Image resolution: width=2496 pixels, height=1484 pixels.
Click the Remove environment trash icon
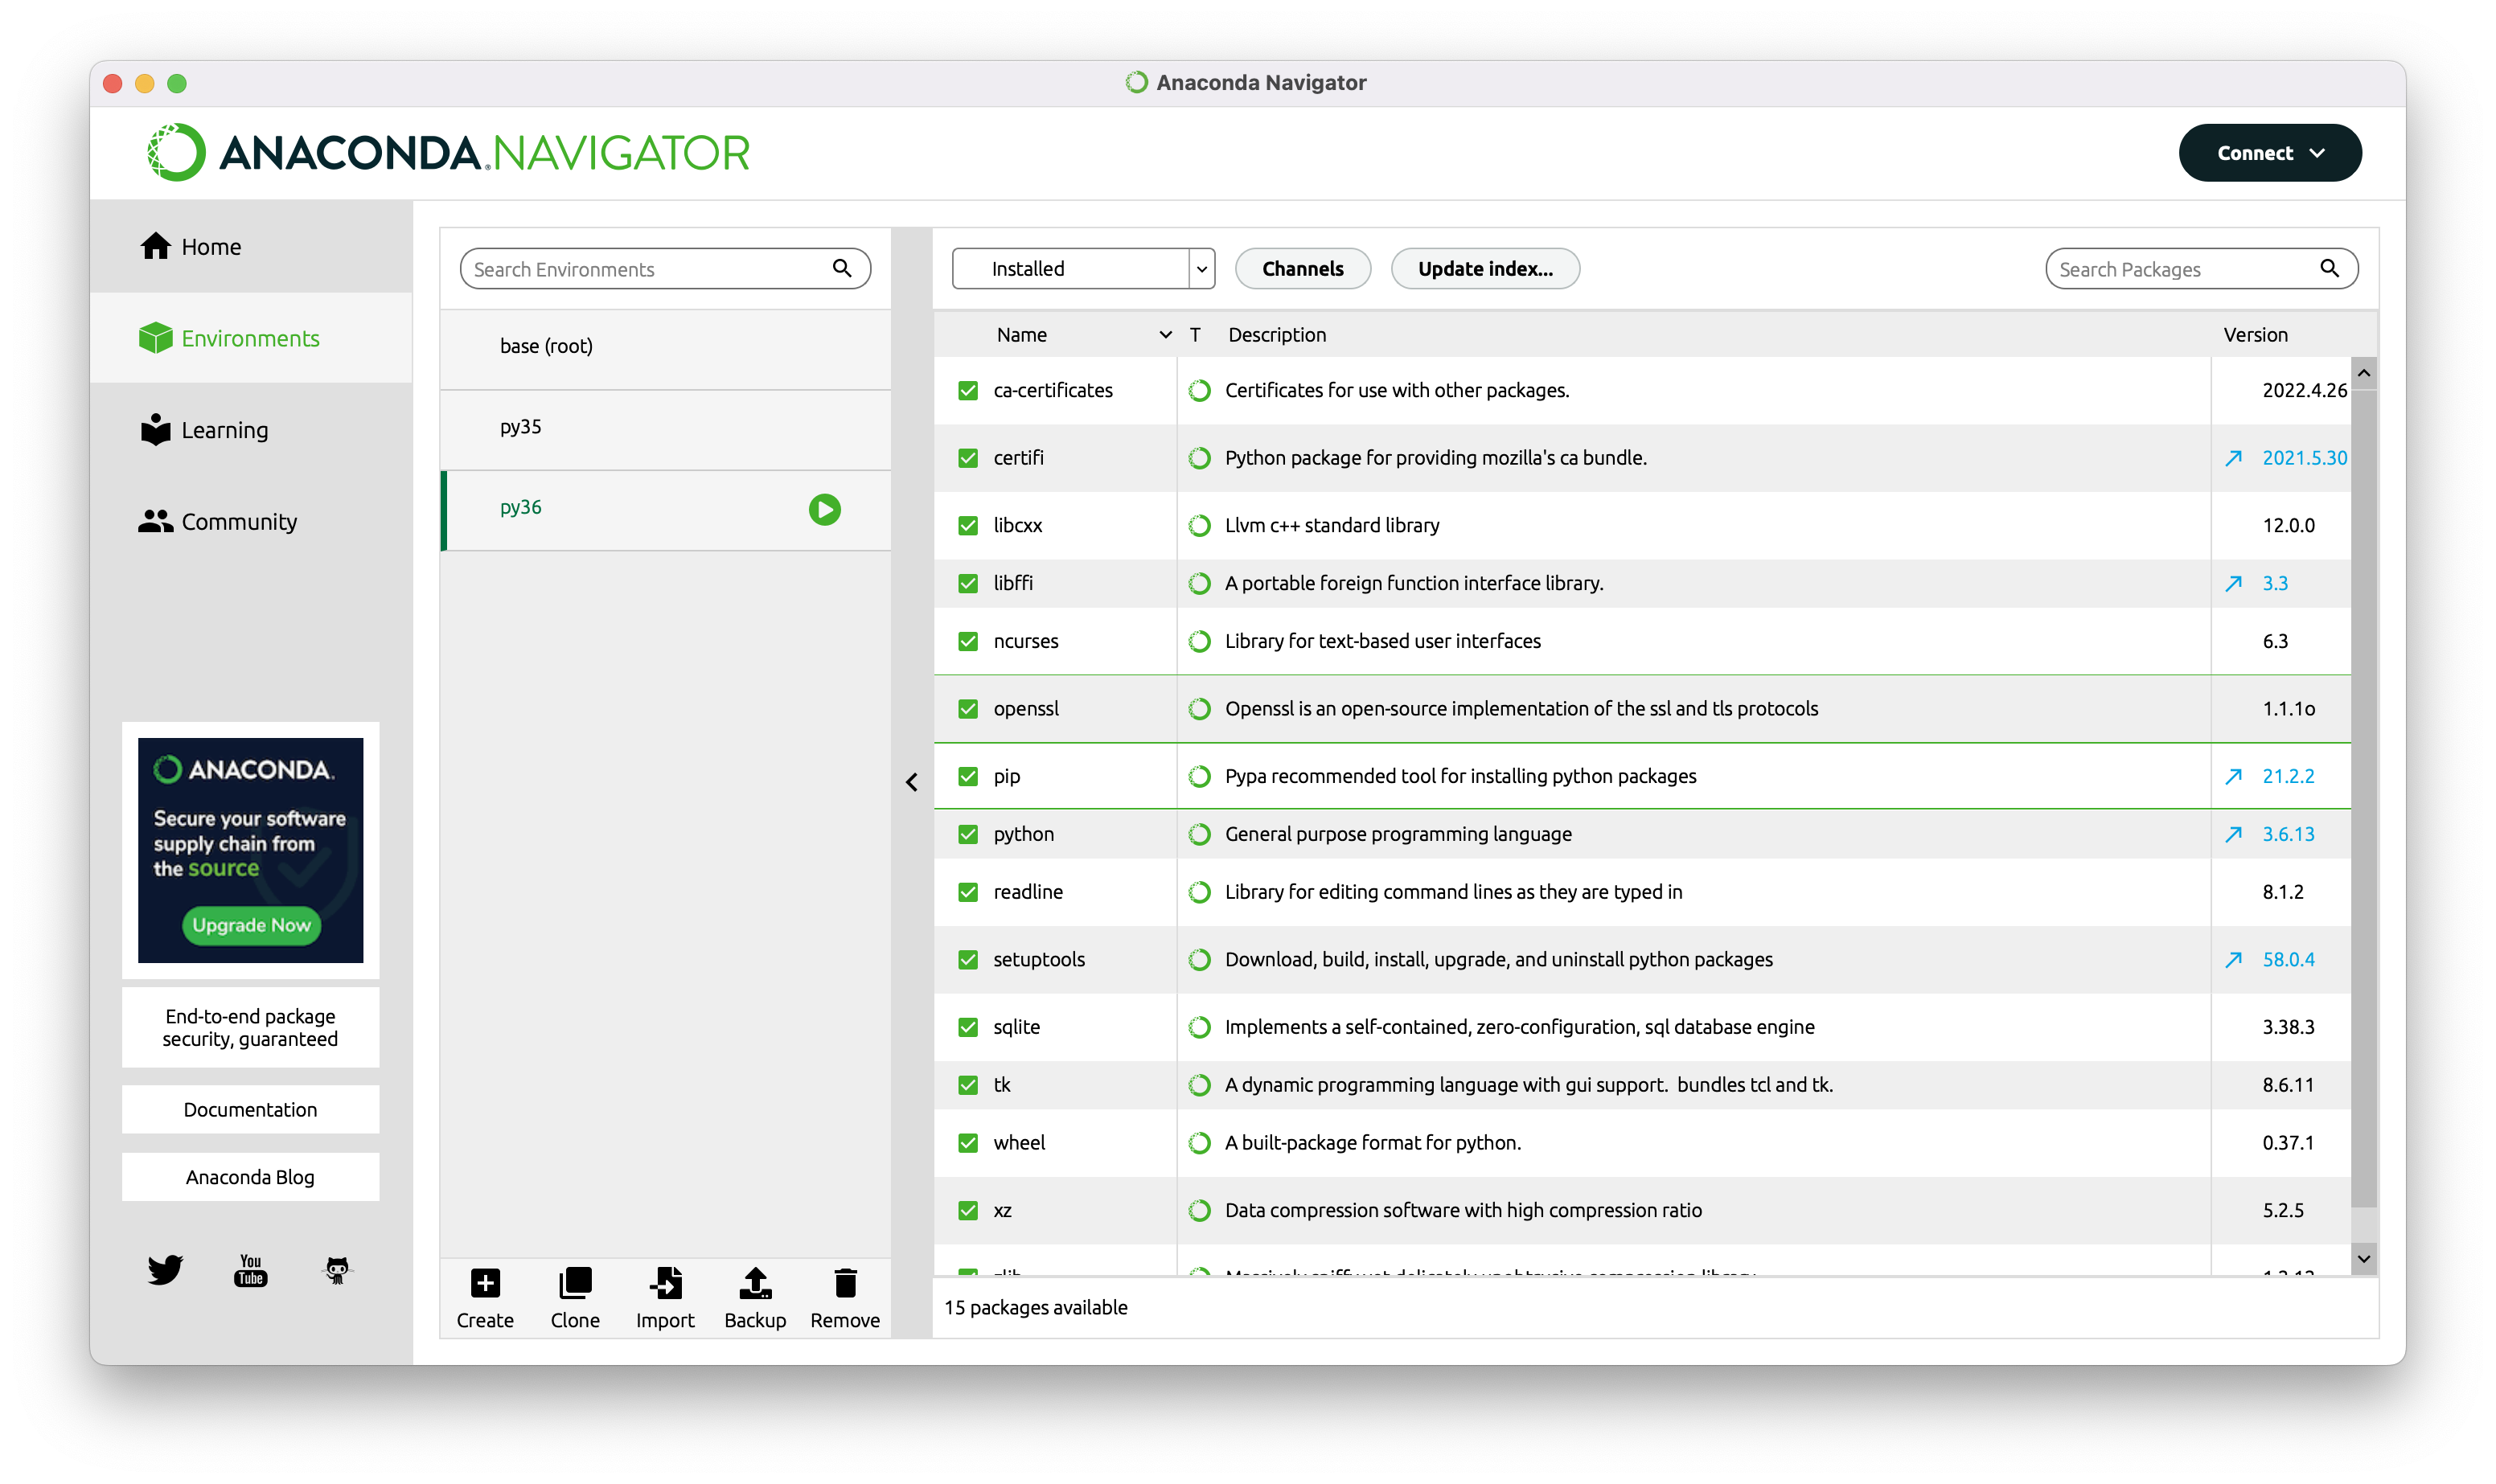pyautogui.click(x=845, y=1283)
